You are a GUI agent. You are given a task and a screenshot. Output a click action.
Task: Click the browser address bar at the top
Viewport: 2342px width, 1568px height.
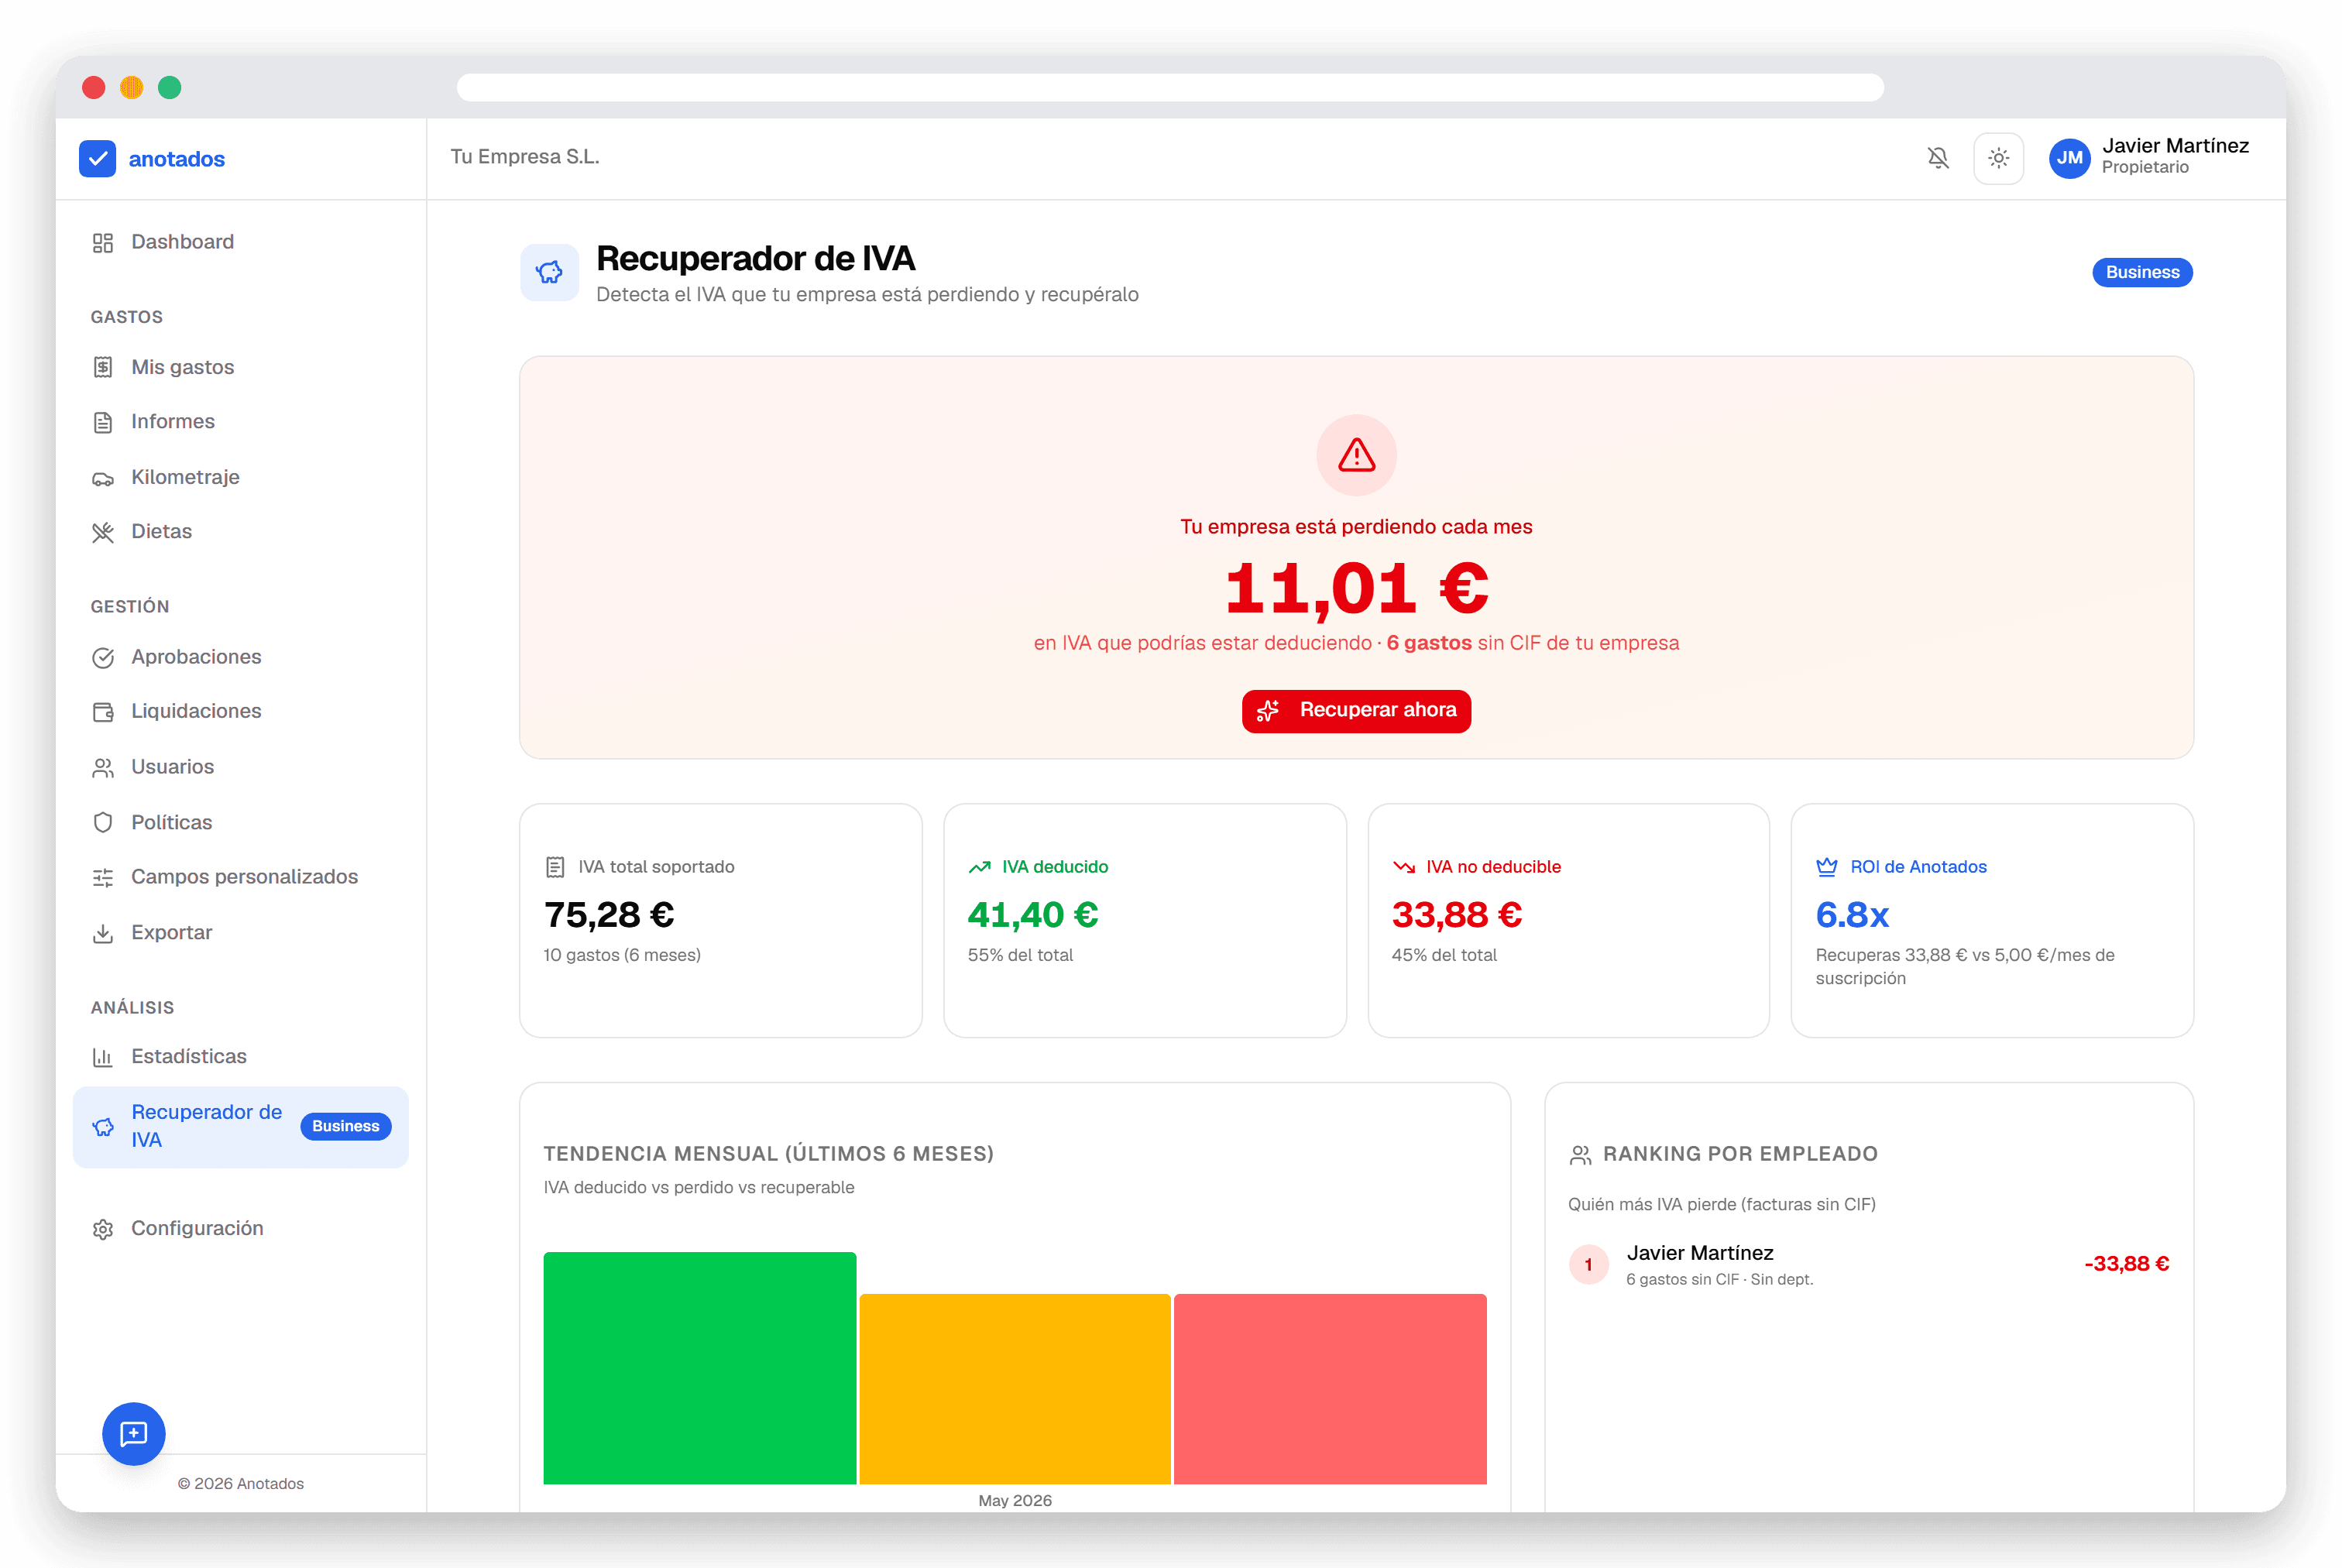1170,87
